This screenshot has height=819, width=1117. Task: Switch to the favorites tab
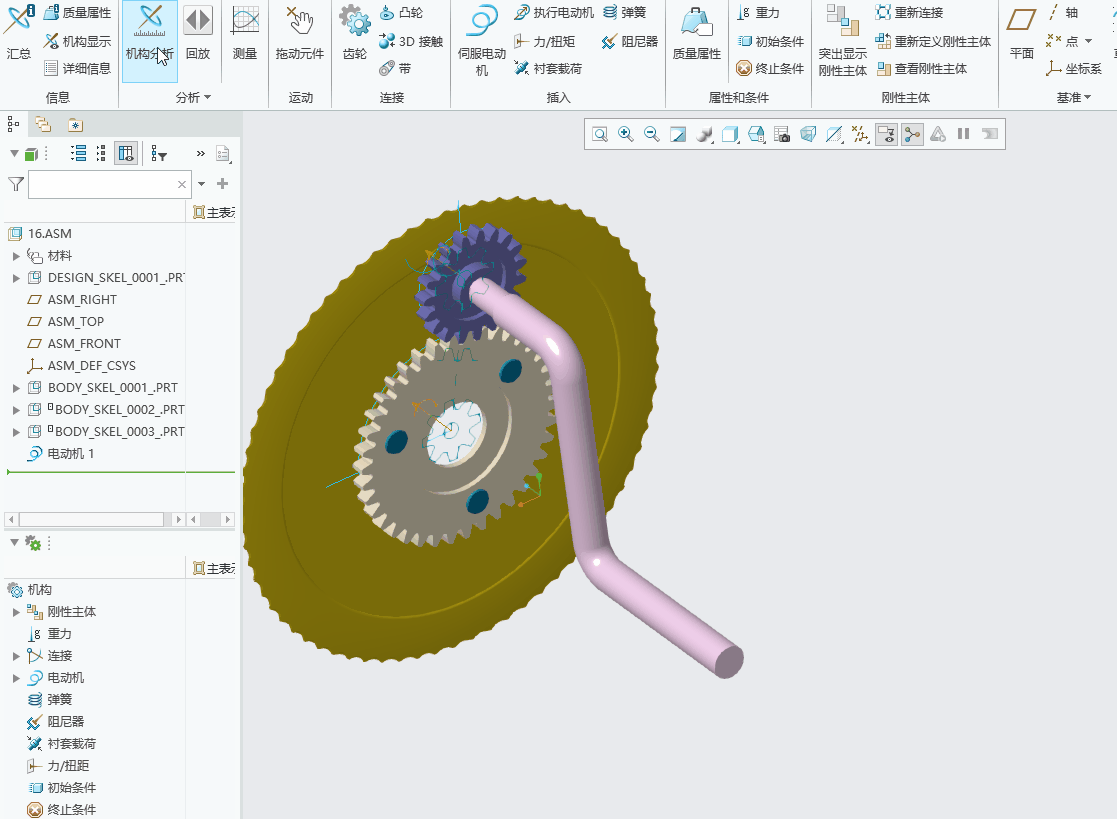(75, 125)
